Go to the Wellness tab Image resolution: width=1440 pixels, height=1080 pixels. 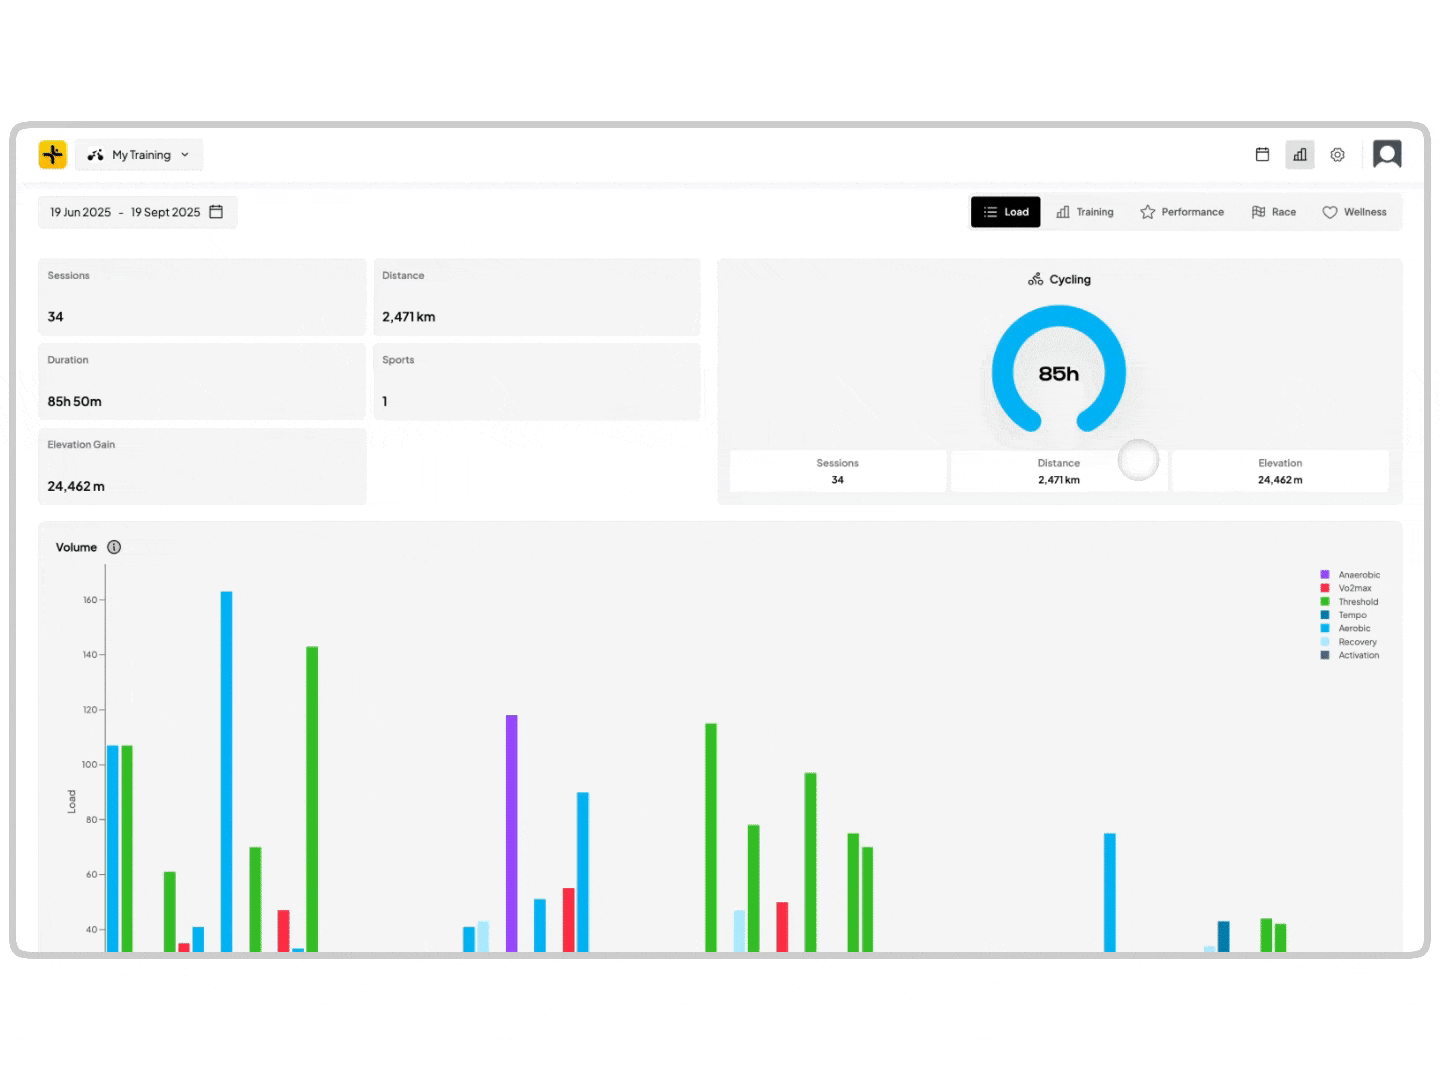pyautogui.click(x=1354, y=212)
